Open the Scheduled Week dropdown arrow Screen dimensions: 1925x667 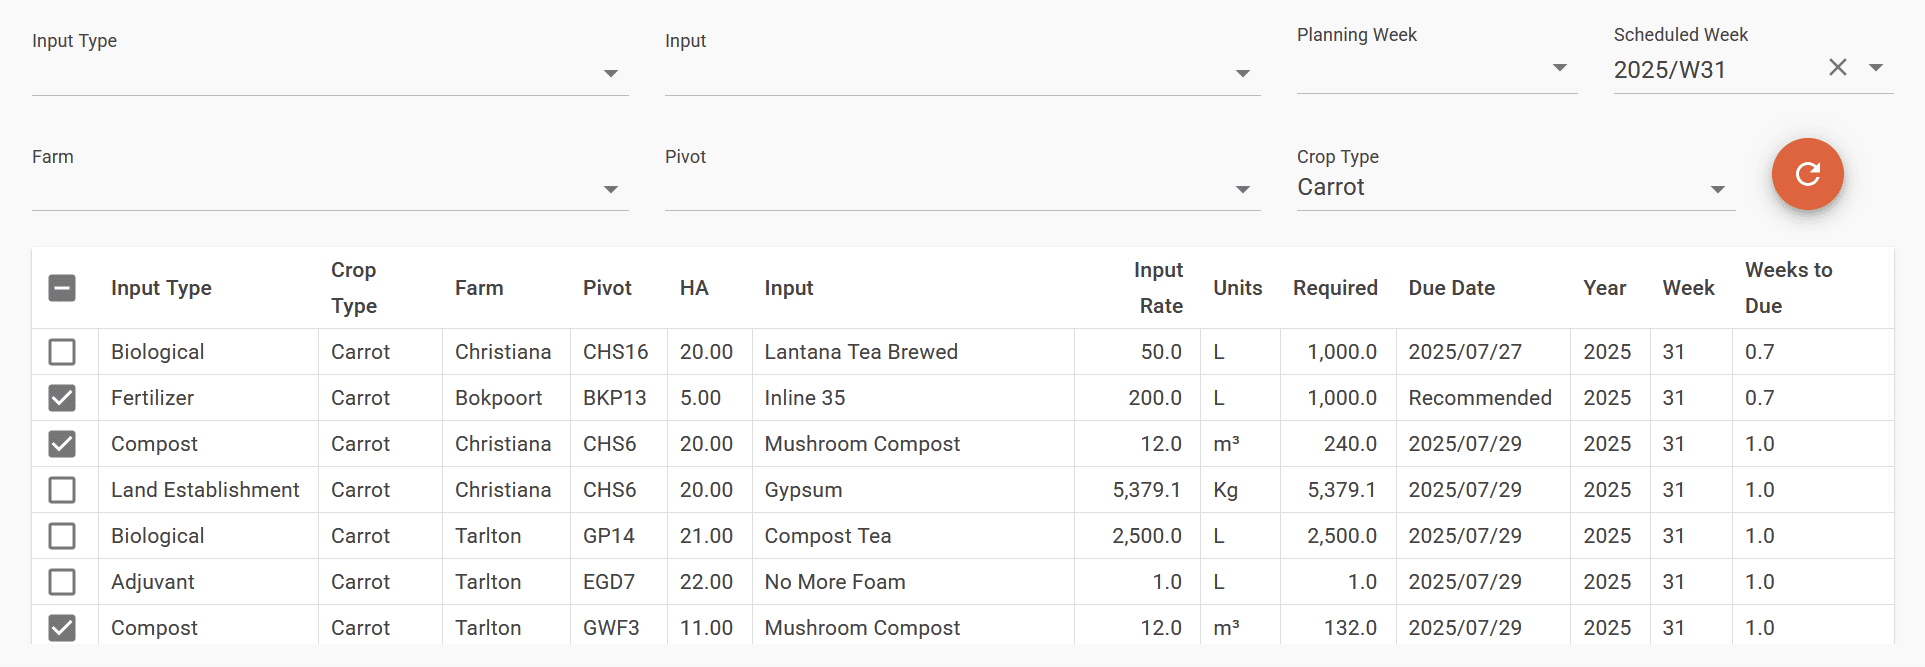pos(1876,68)
